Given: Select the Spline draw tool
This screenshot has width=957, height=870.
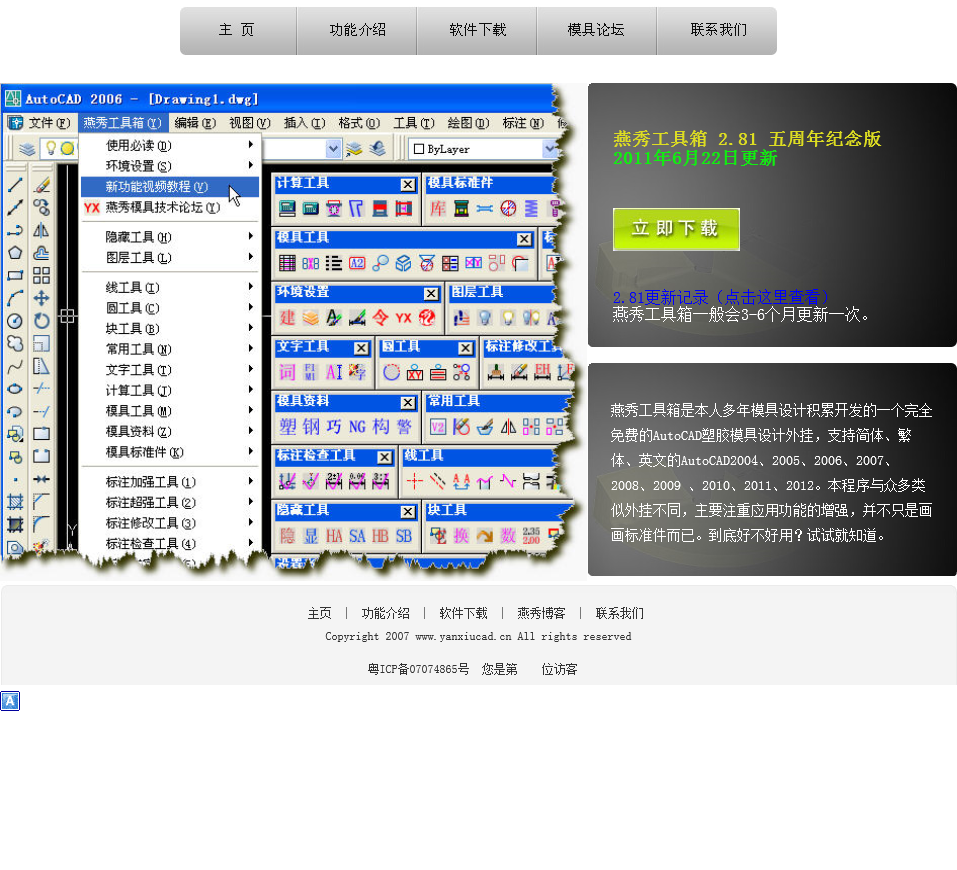Looking at the screenshot, I should point(15,366).
